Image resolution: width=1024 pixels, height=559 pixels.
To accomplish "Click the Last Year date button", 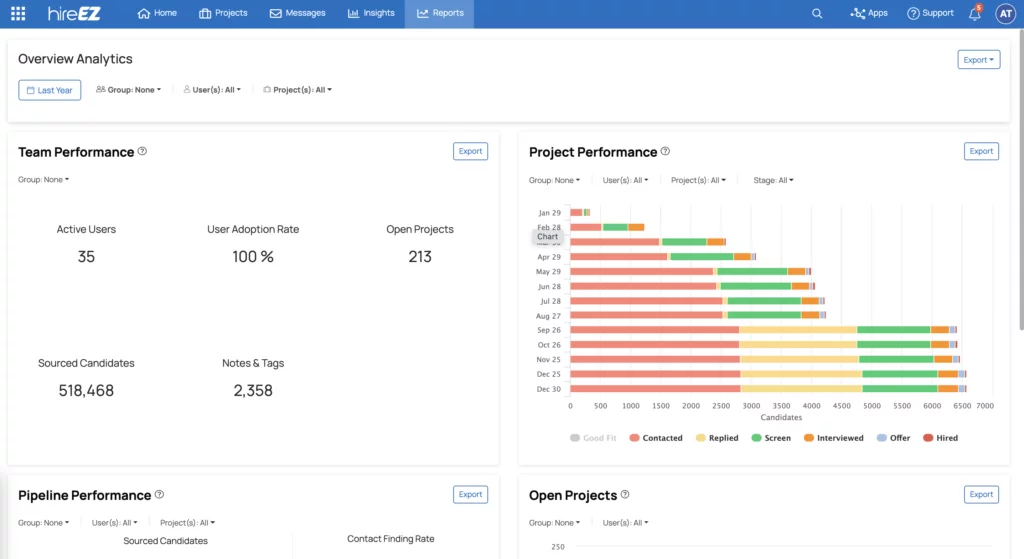I will coord(49,90).
